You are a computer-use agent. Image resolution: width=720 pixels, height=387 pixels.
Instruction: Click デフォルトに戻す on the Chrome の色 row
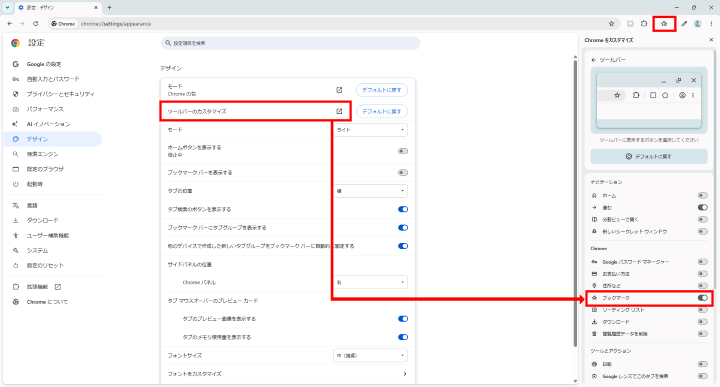pos(382,90)
